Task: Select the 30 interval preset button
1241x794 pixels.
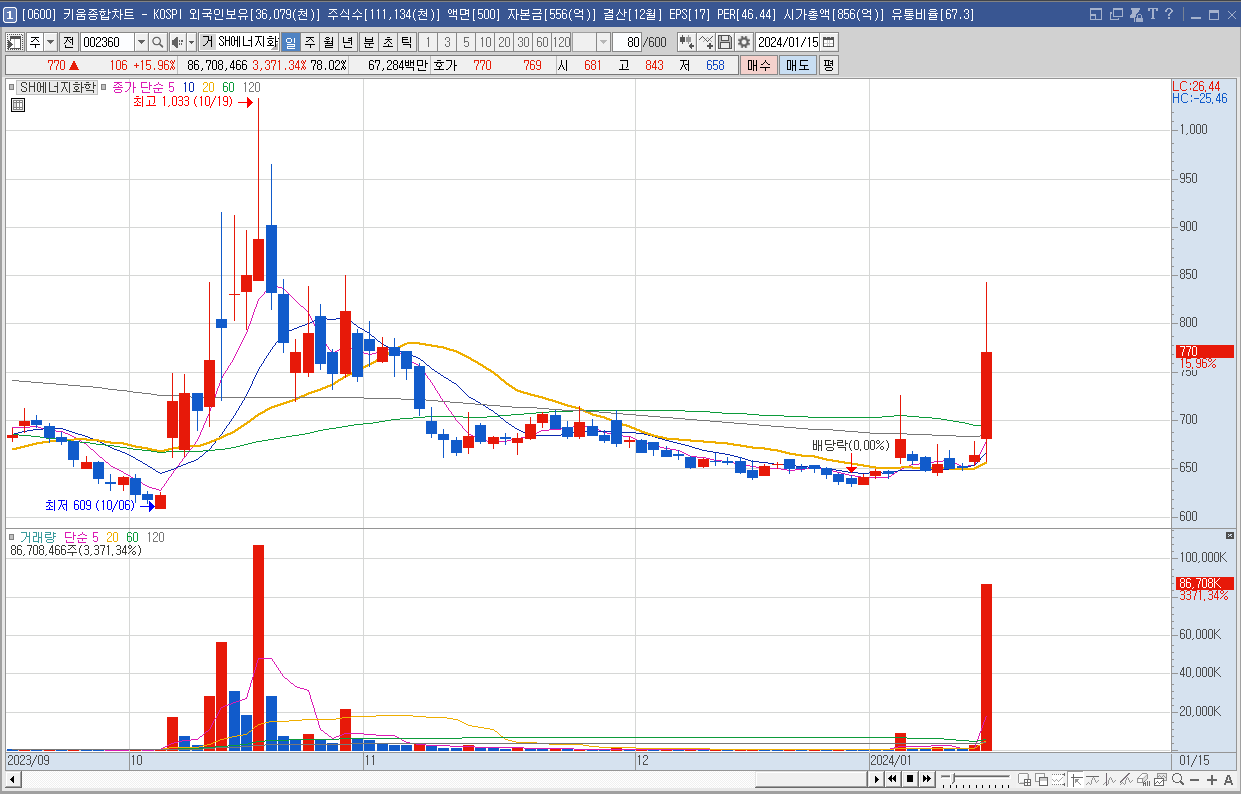Action: 523,42
